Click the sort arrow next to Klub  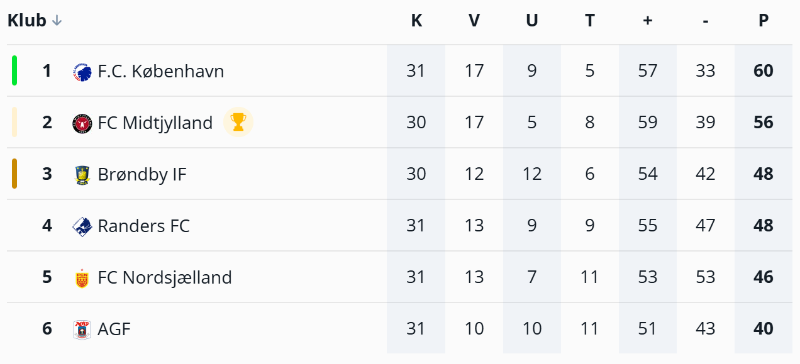click(57, 20)
